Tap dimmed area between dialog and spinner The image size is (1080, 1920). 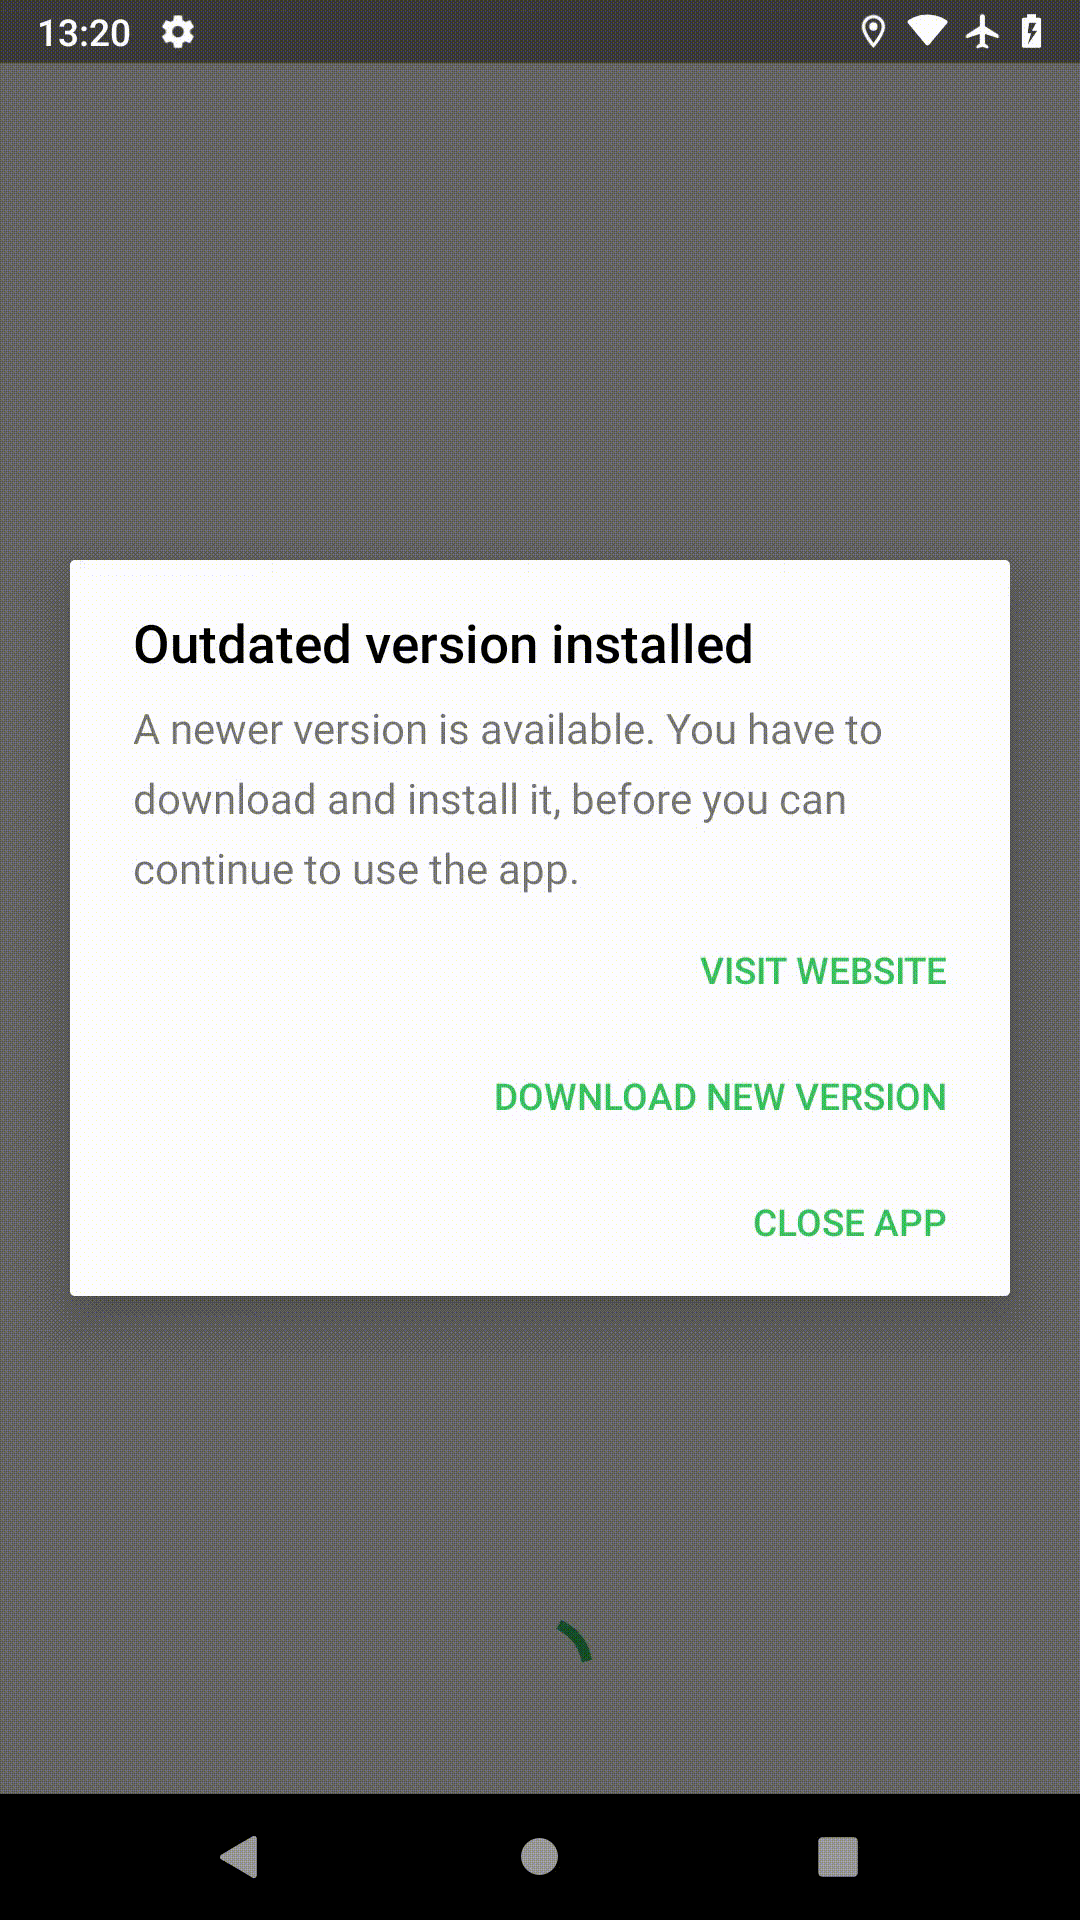pyautogui.click(x=540, y=1450)
